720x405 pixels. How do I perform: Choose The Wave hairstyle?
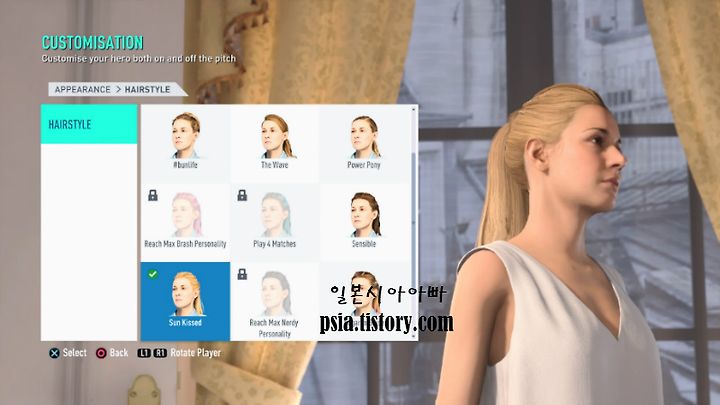click(275, 143)
